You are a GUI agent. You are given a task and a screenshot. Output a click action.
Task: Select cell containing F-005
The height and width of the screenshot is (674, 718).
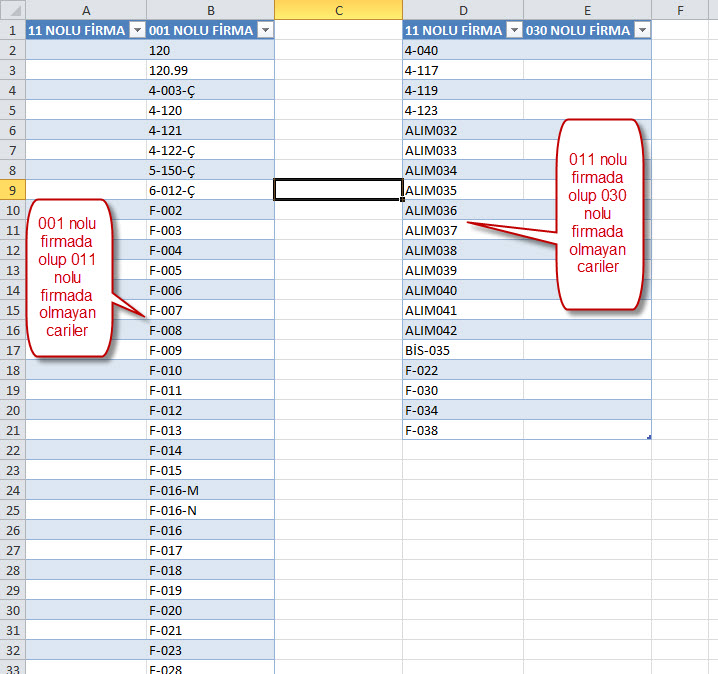(x=211, y=270)
